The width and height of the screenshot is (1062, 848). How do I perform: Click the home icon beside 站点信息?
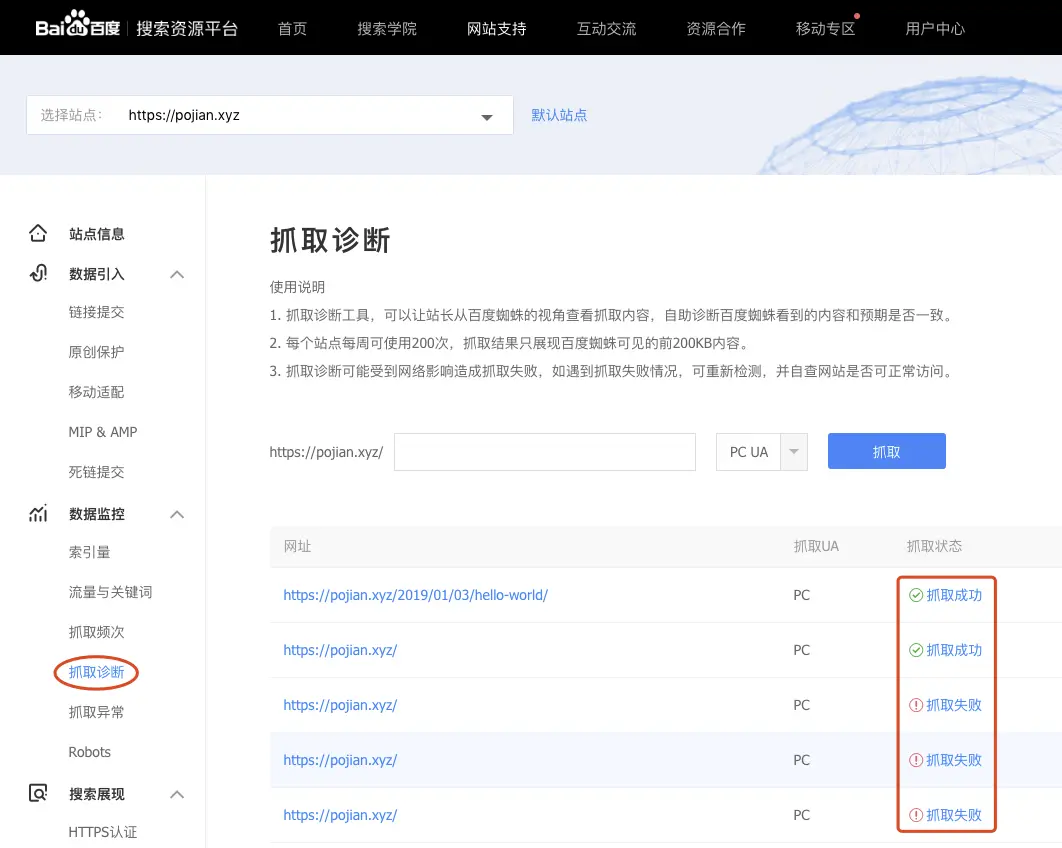[x=38, y=233]
